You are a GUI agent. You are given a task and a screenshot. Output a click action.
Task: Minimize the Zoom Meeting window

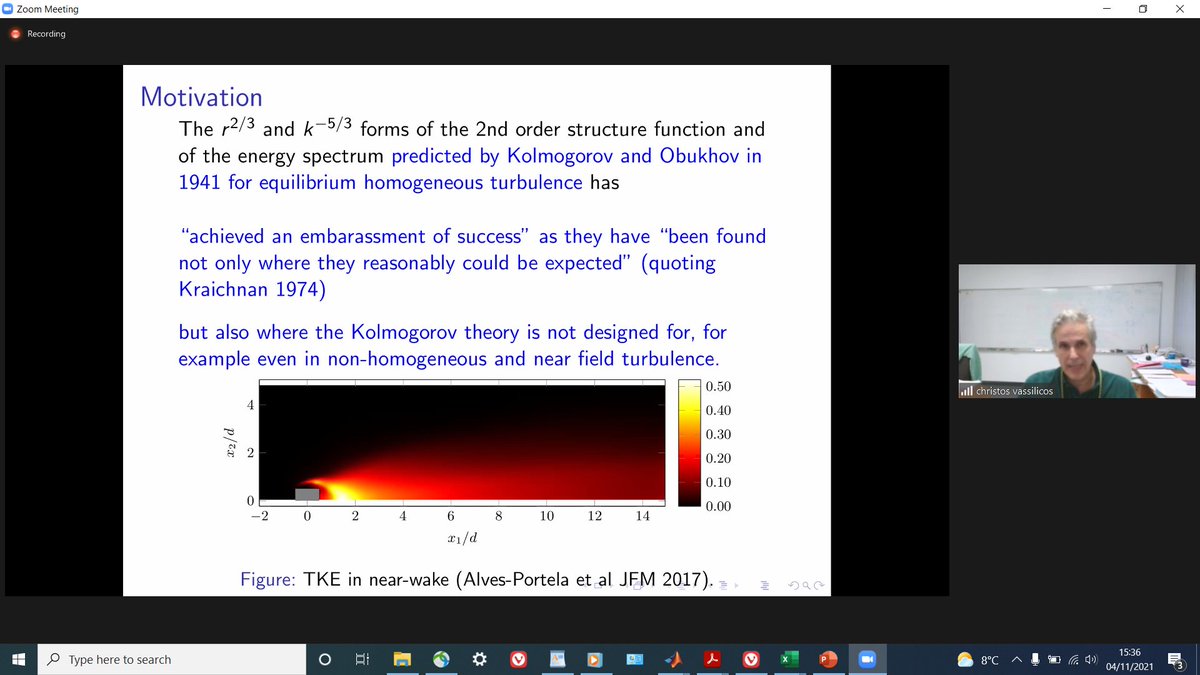(x=1107, y=9)
